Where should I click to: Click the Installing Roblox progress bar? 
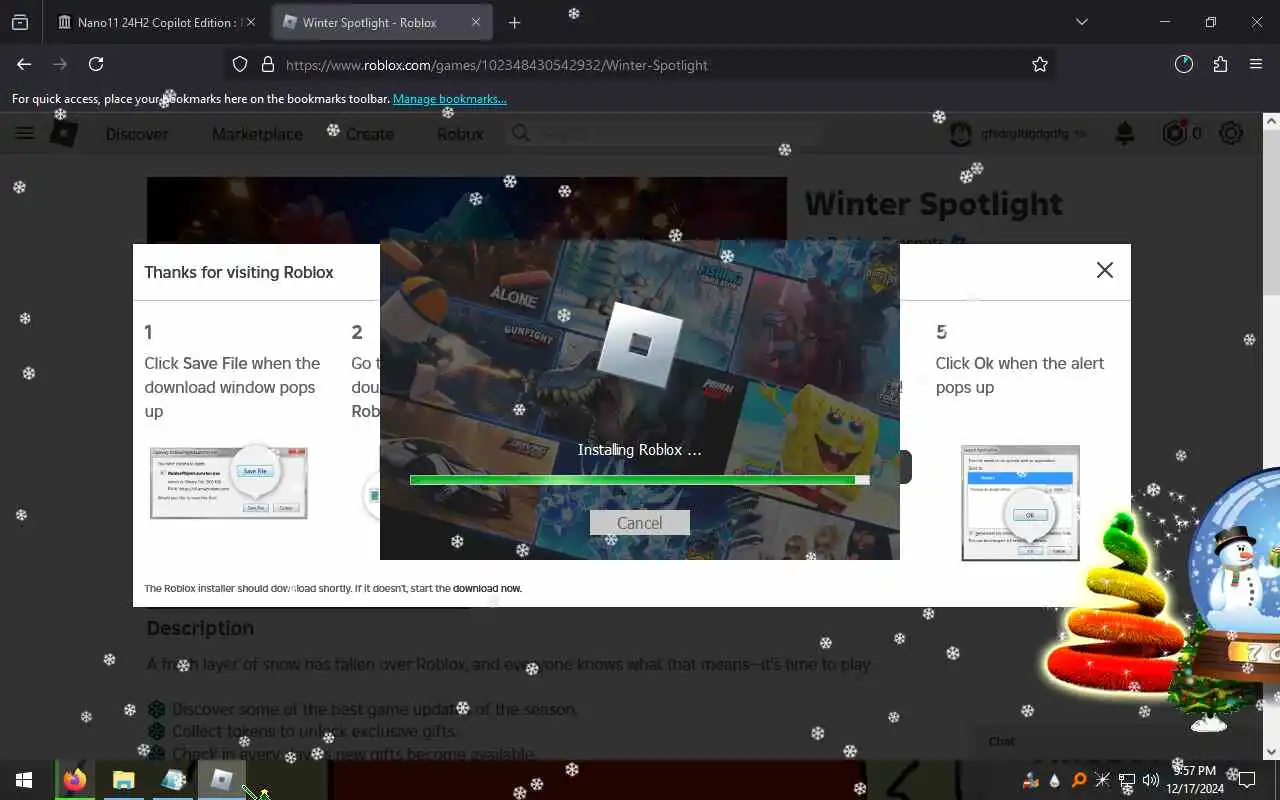click(639, 480)
